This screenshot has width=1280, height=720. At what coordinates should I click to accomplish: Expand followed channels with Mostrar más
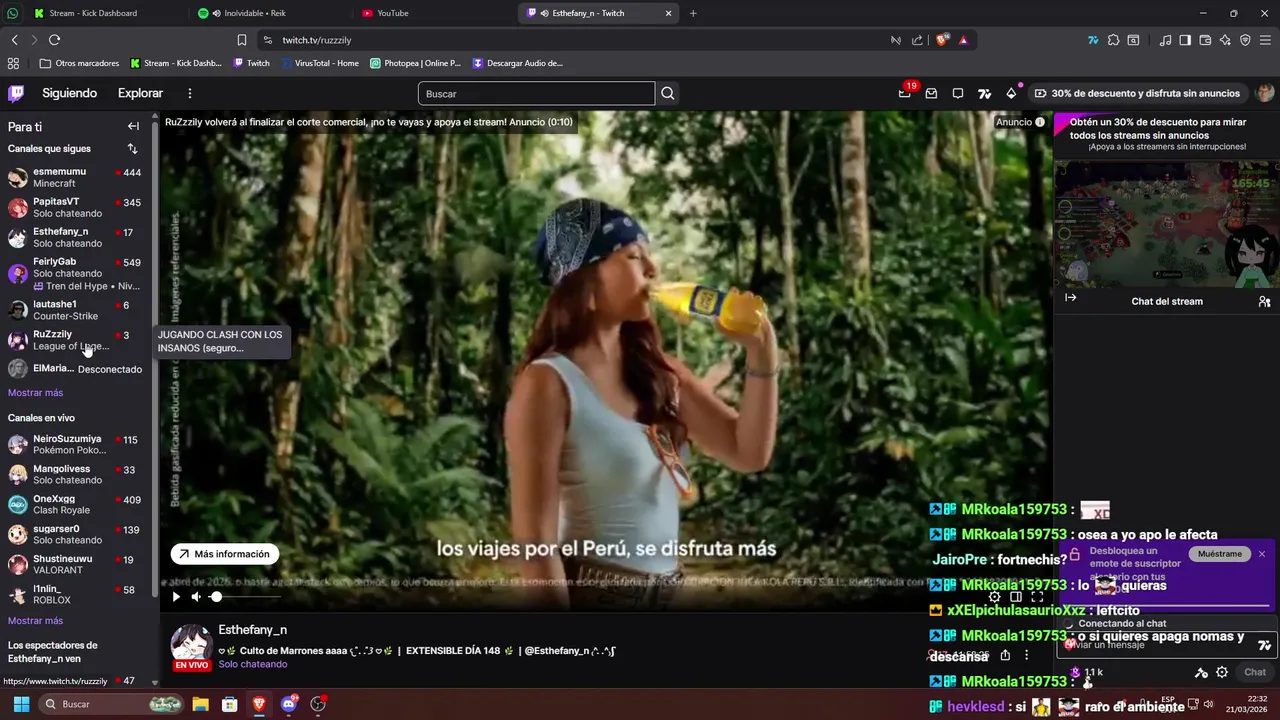[x=35, y=393]
